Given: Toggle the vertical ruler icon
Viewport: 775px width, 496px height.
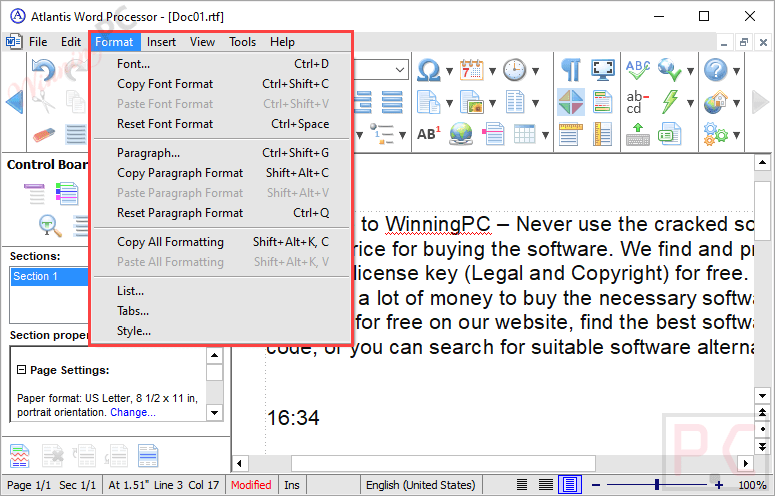Looking at the screenshot, I should pos(603,134).
